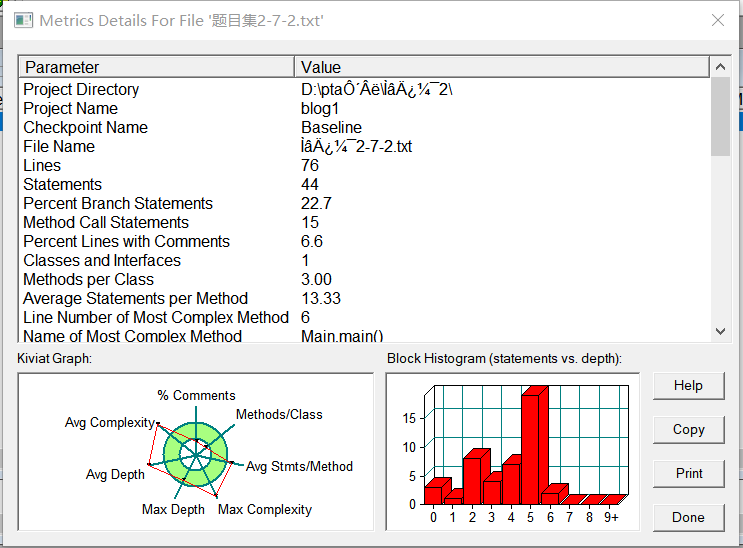Click the window icon in title bar

[x=23, y=21]
